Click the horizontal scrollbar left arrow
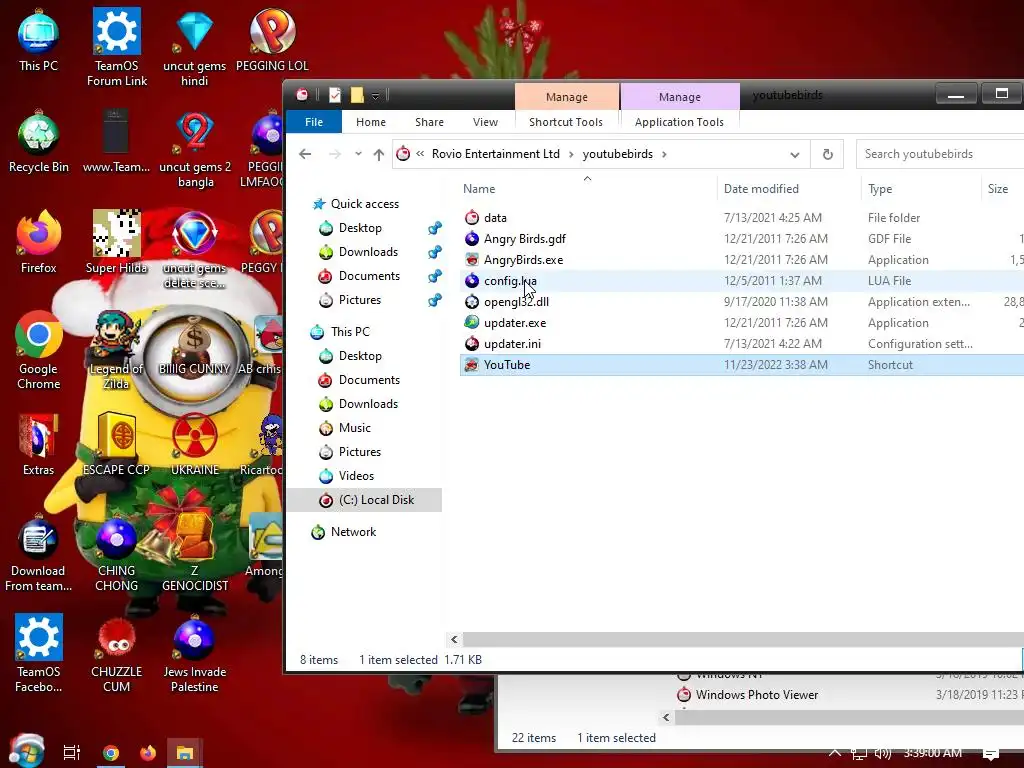This screenshot has height=768, width=1024. (x=454, y=639)
